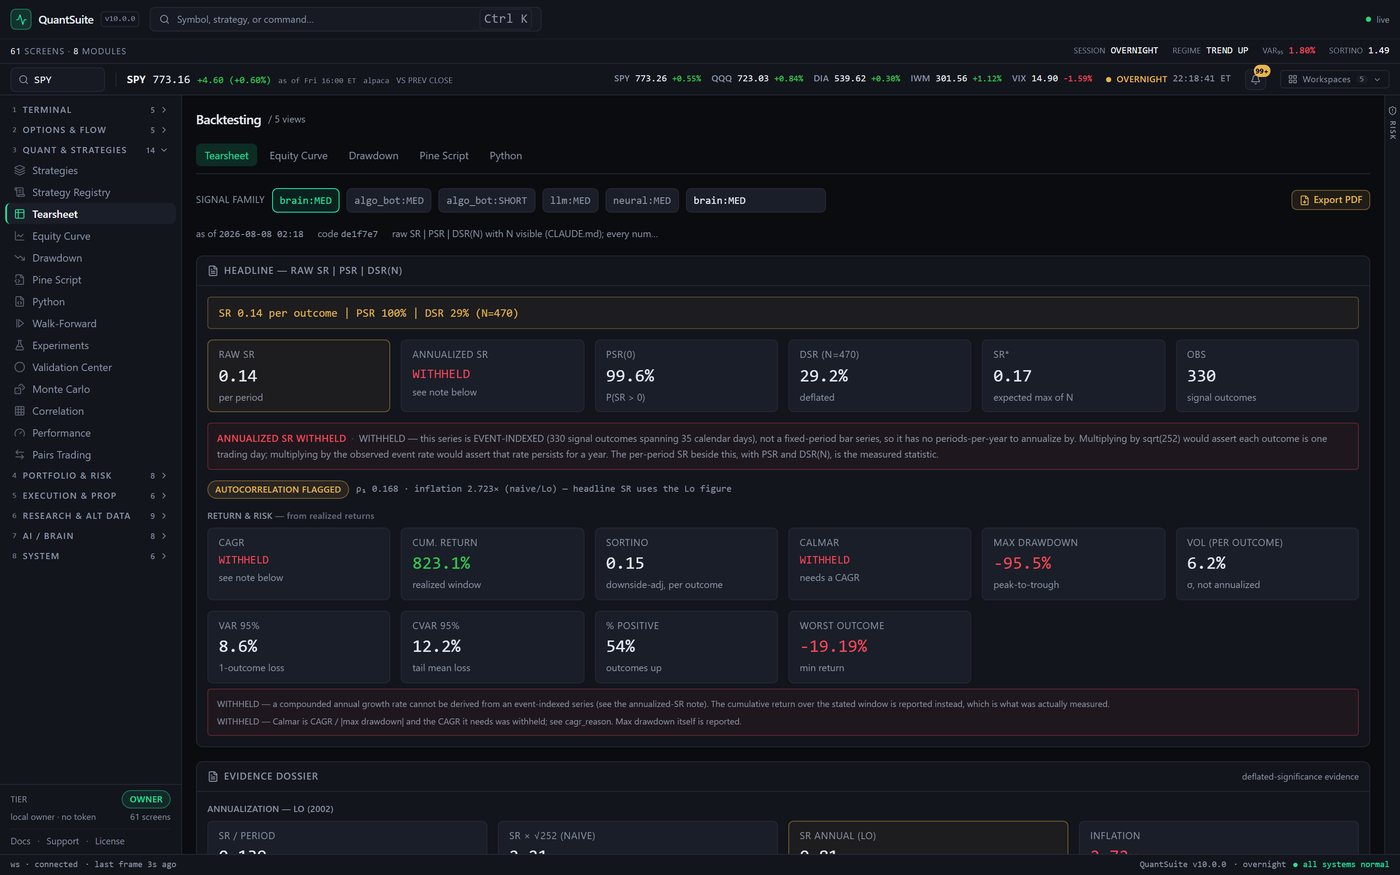Open the Strategies icon in the sidebar
The height and width of the screenshot is (875, 1400).
click(x=19, y=170)
